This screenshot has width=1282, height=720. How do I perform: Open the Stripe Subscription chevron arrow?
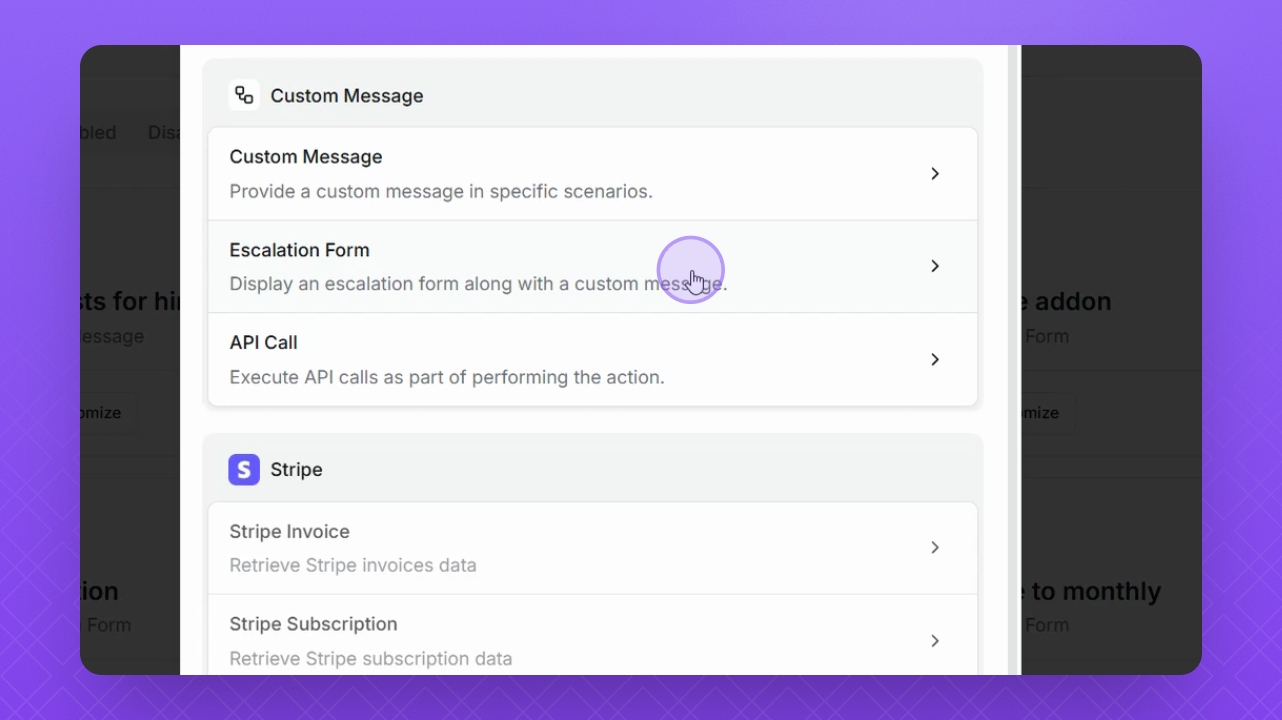point(935,640)
